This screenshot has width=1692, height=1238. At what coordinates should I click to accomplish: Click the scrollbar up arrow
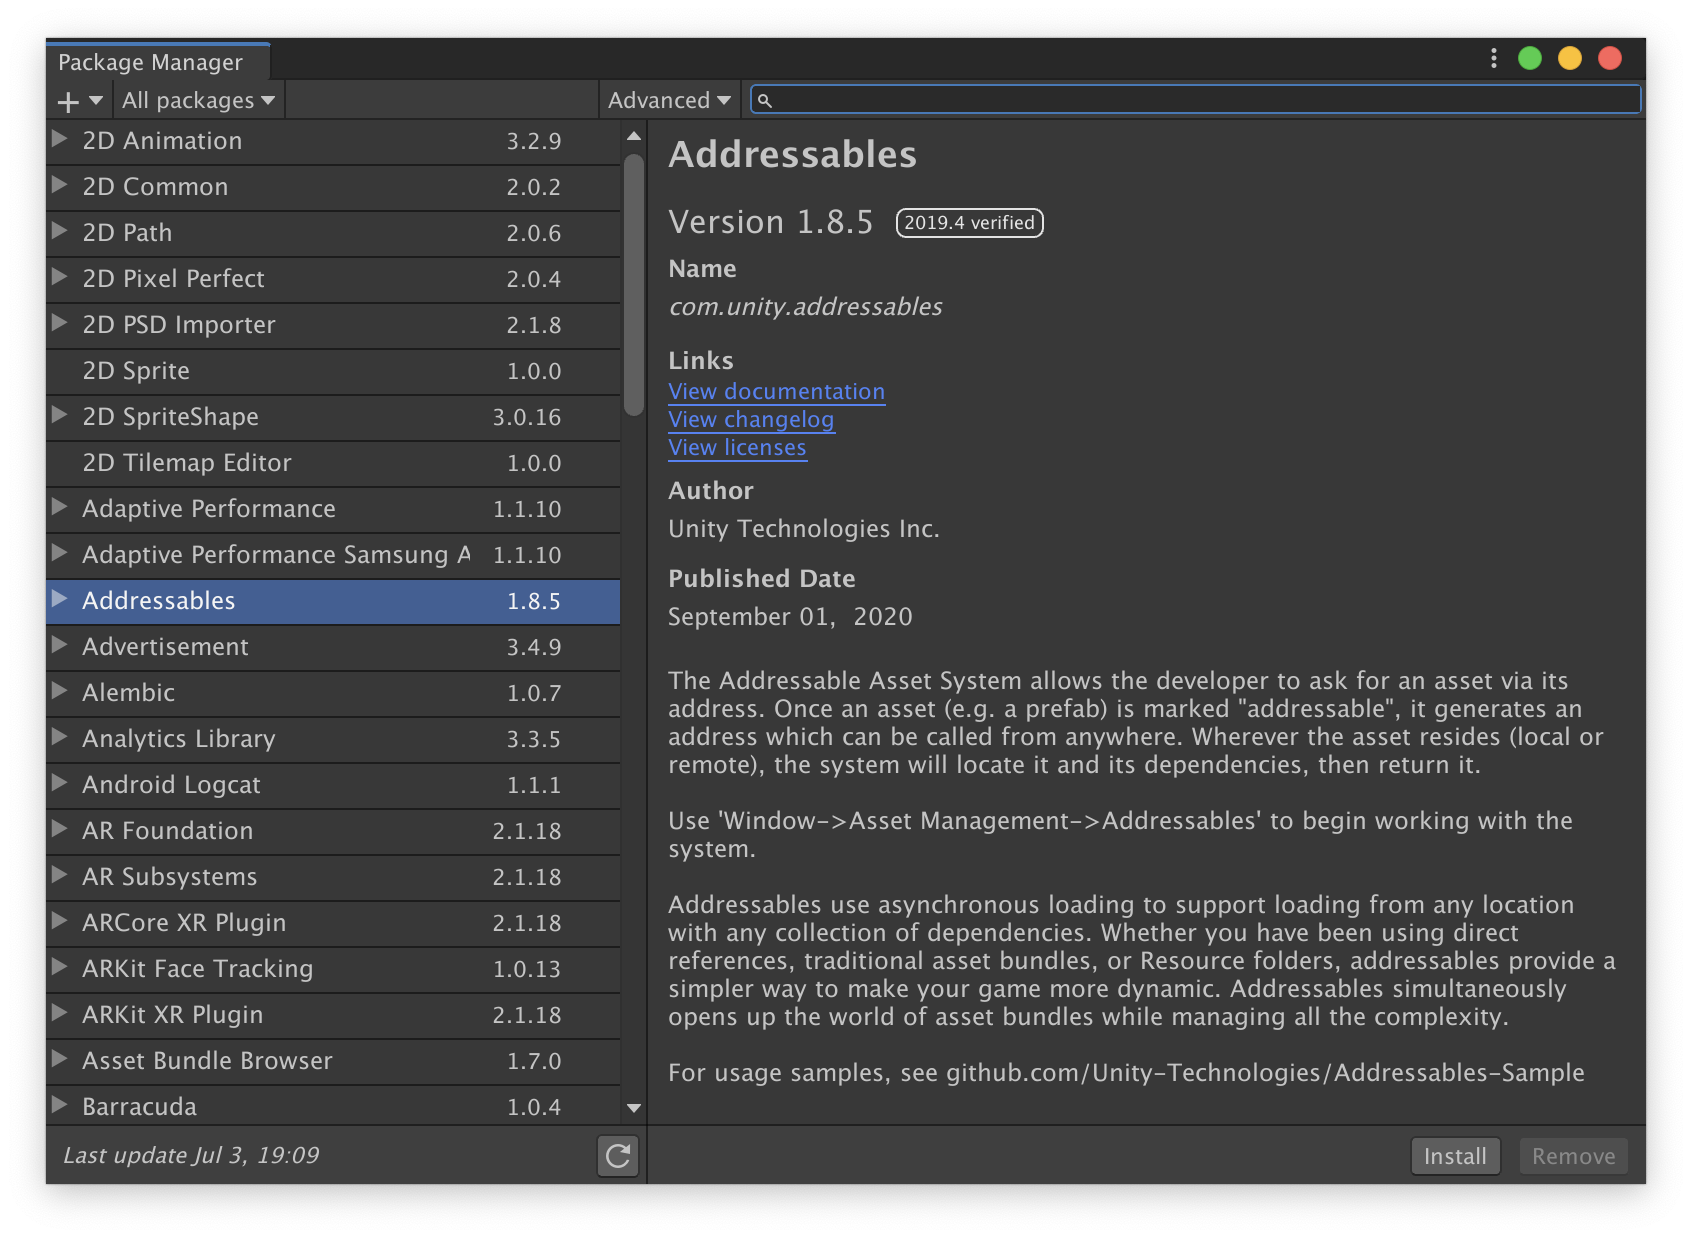tap(633, 134)
